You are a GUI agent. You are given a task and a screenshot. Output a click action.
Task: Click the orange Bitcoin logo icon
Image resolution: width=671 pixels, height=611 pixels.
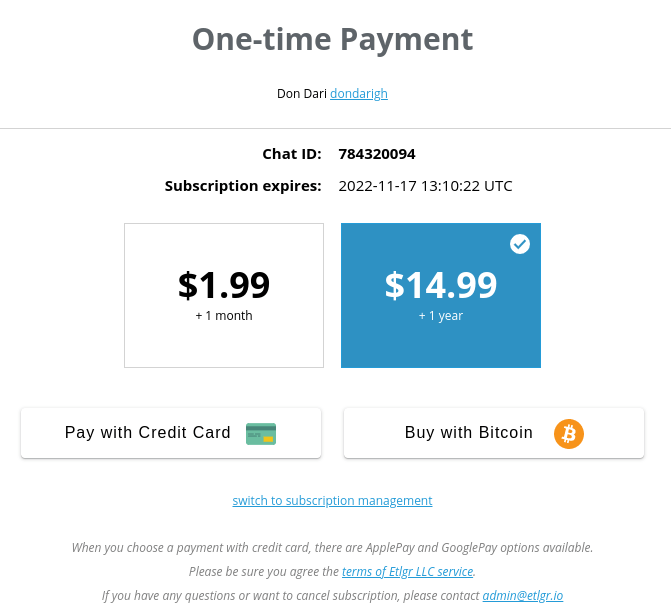(569, 433)
